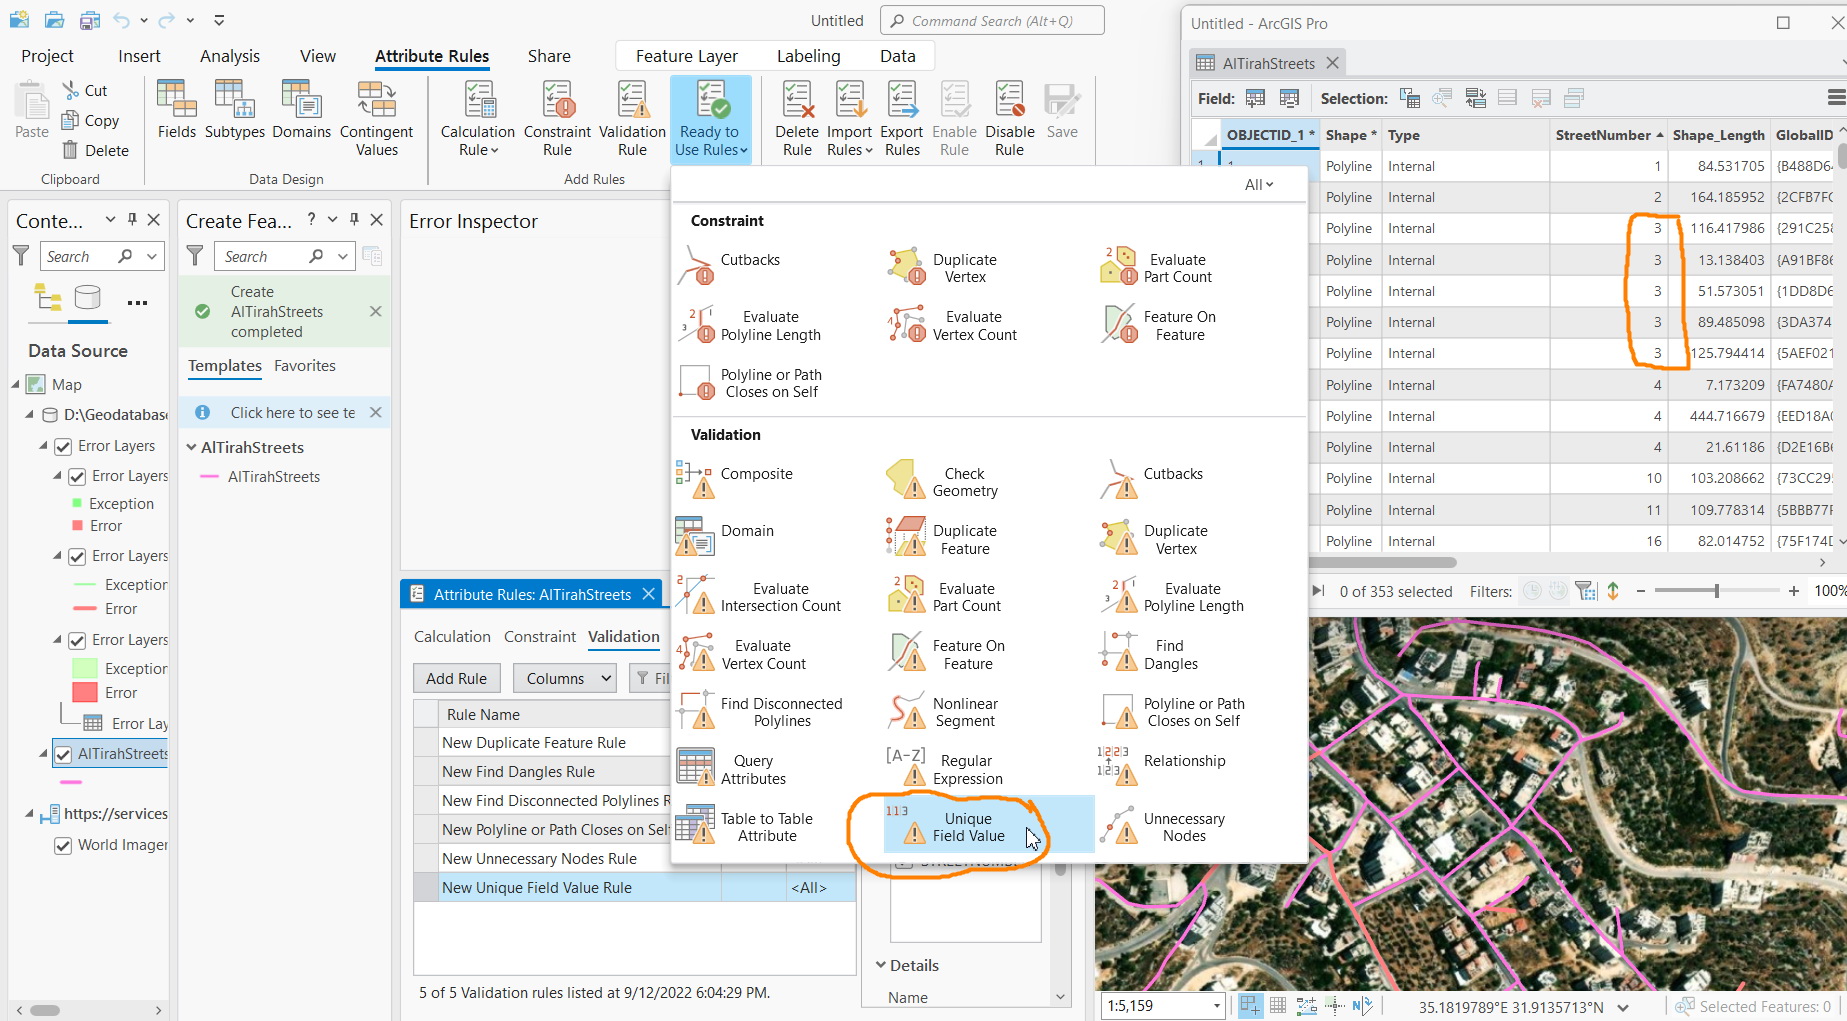Choose Table to Table Attribute rule
Screen dimensions: 1847x1021
[x=745, y=827]
